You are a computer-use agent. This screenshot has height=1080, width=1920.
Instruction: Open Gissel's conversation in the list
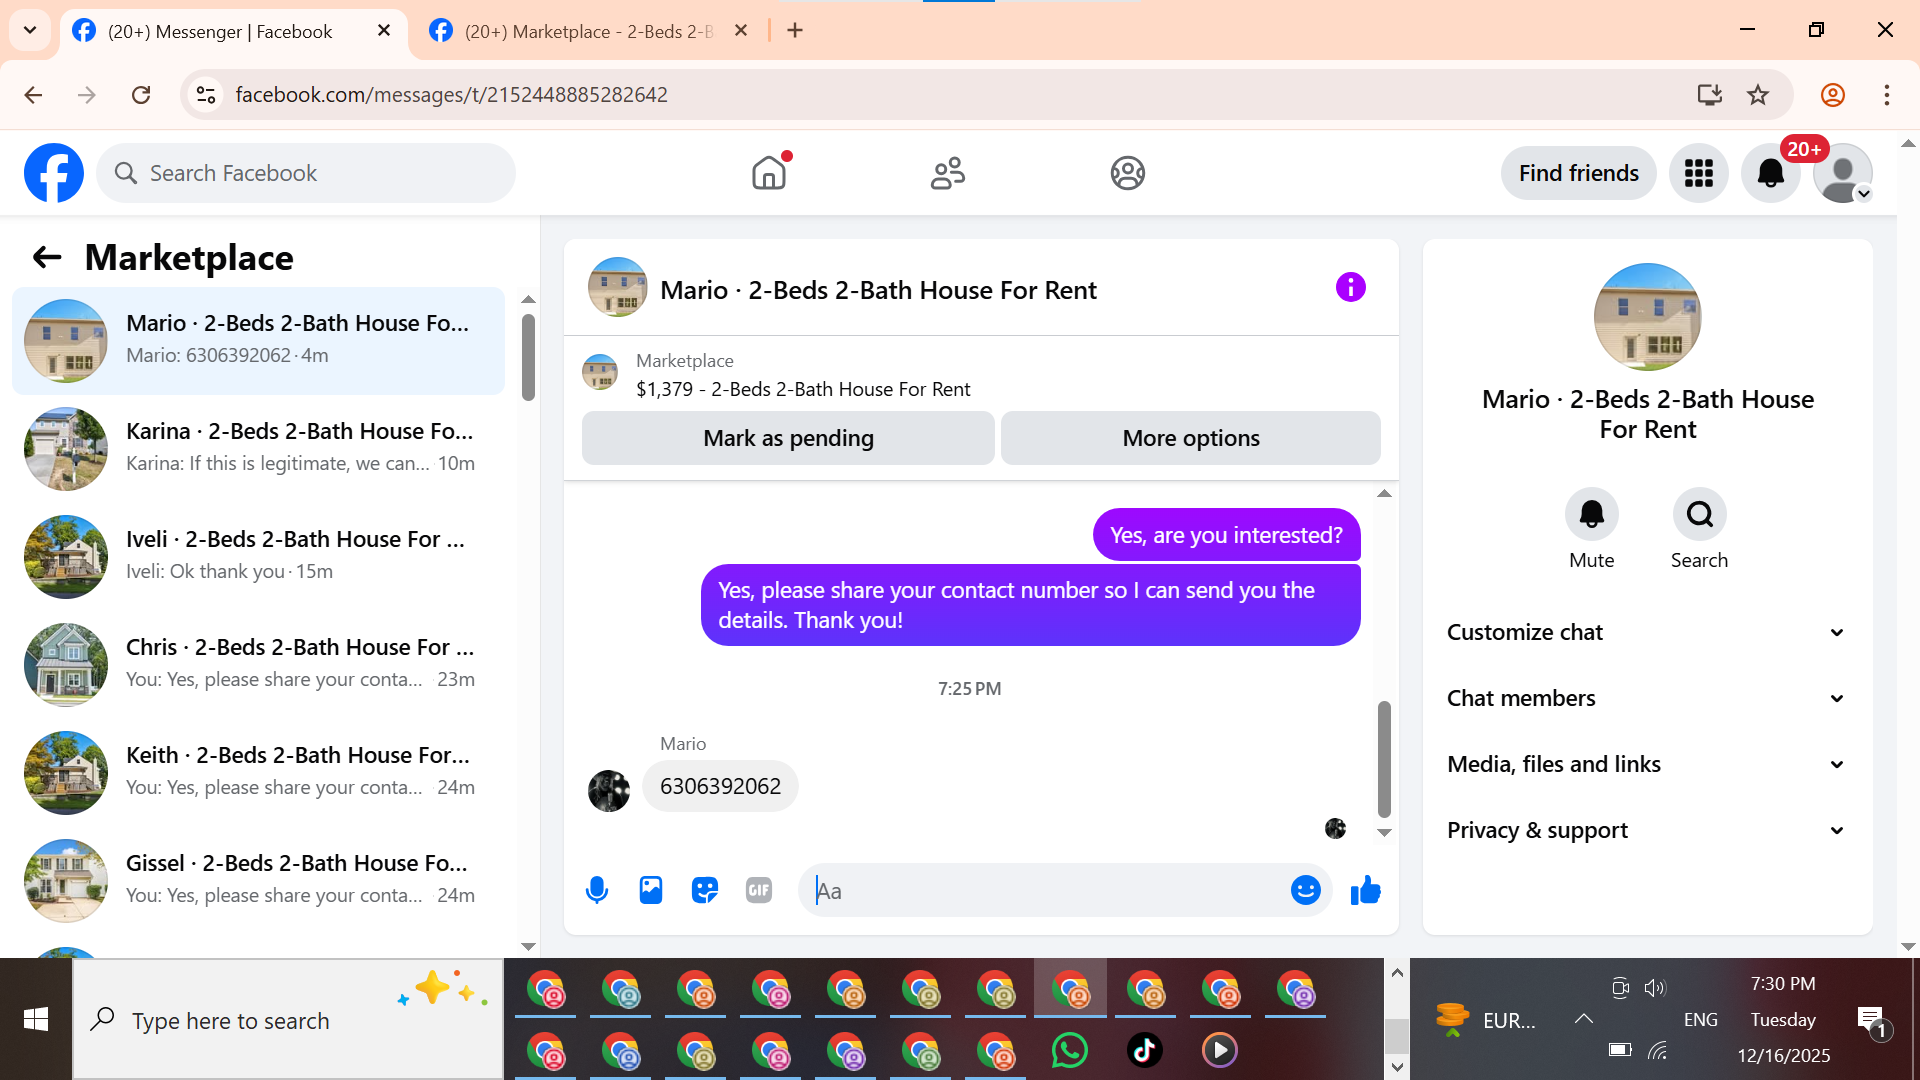click(258, 880)
